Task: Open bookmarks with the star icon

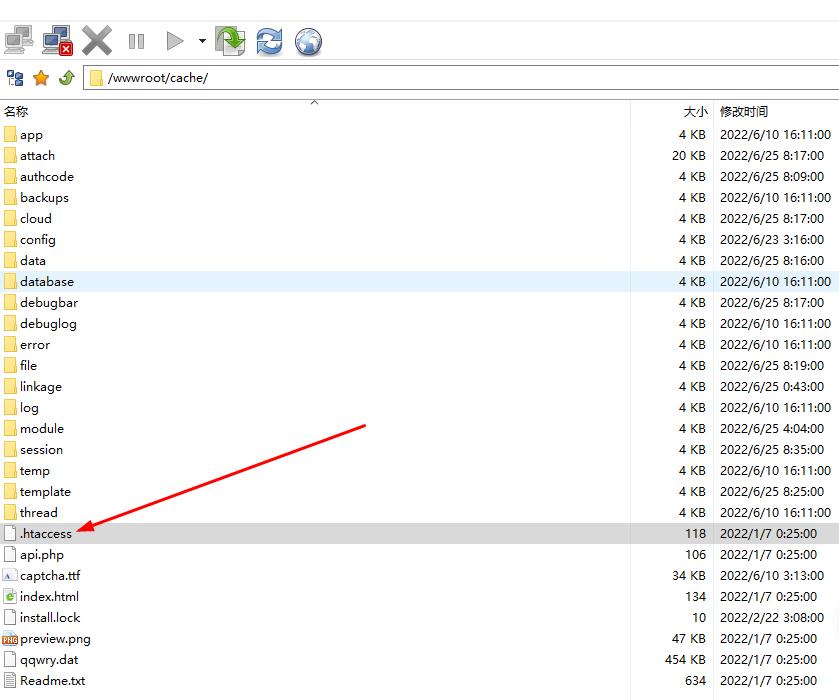Action: [x=41, y=78]
